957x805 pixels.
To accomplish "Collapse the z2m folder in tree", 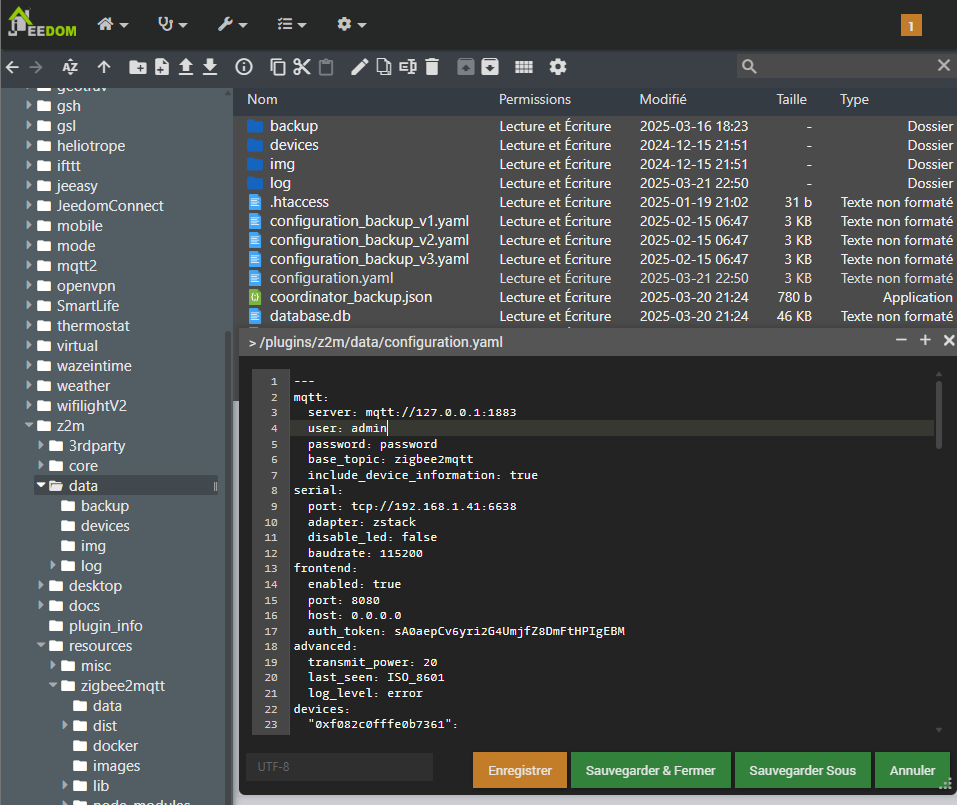I will pos(30,426).
